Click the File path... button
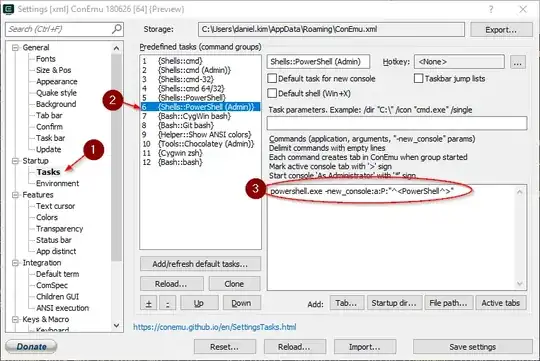 tap(449, 303)
